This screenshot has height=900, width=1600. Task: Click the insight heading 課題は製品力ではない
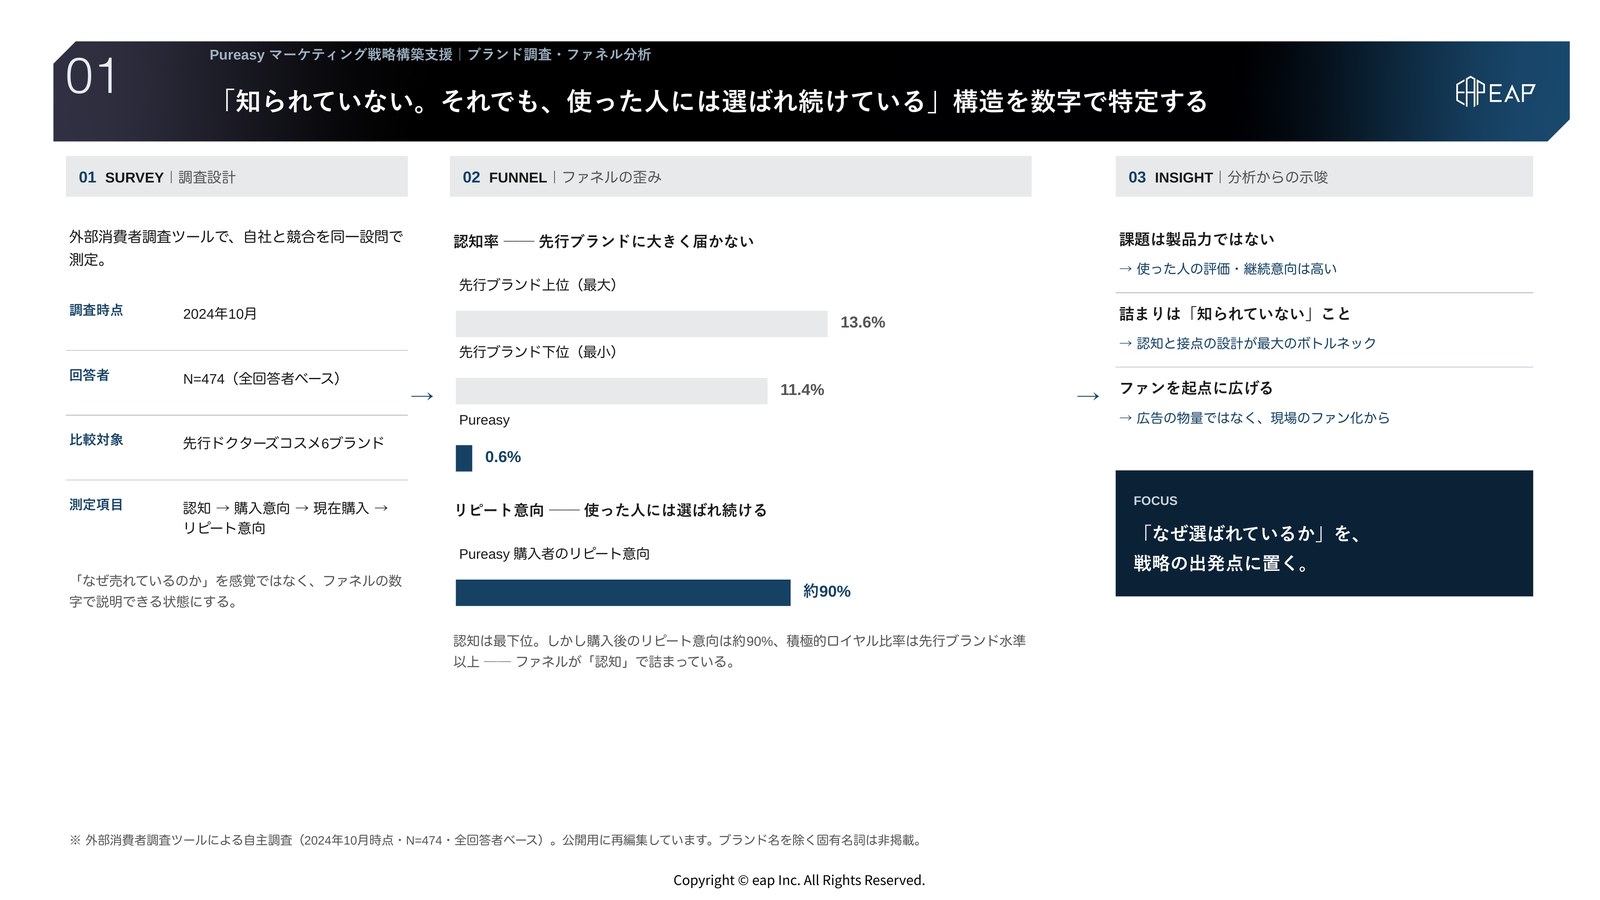click(1197, 239)
